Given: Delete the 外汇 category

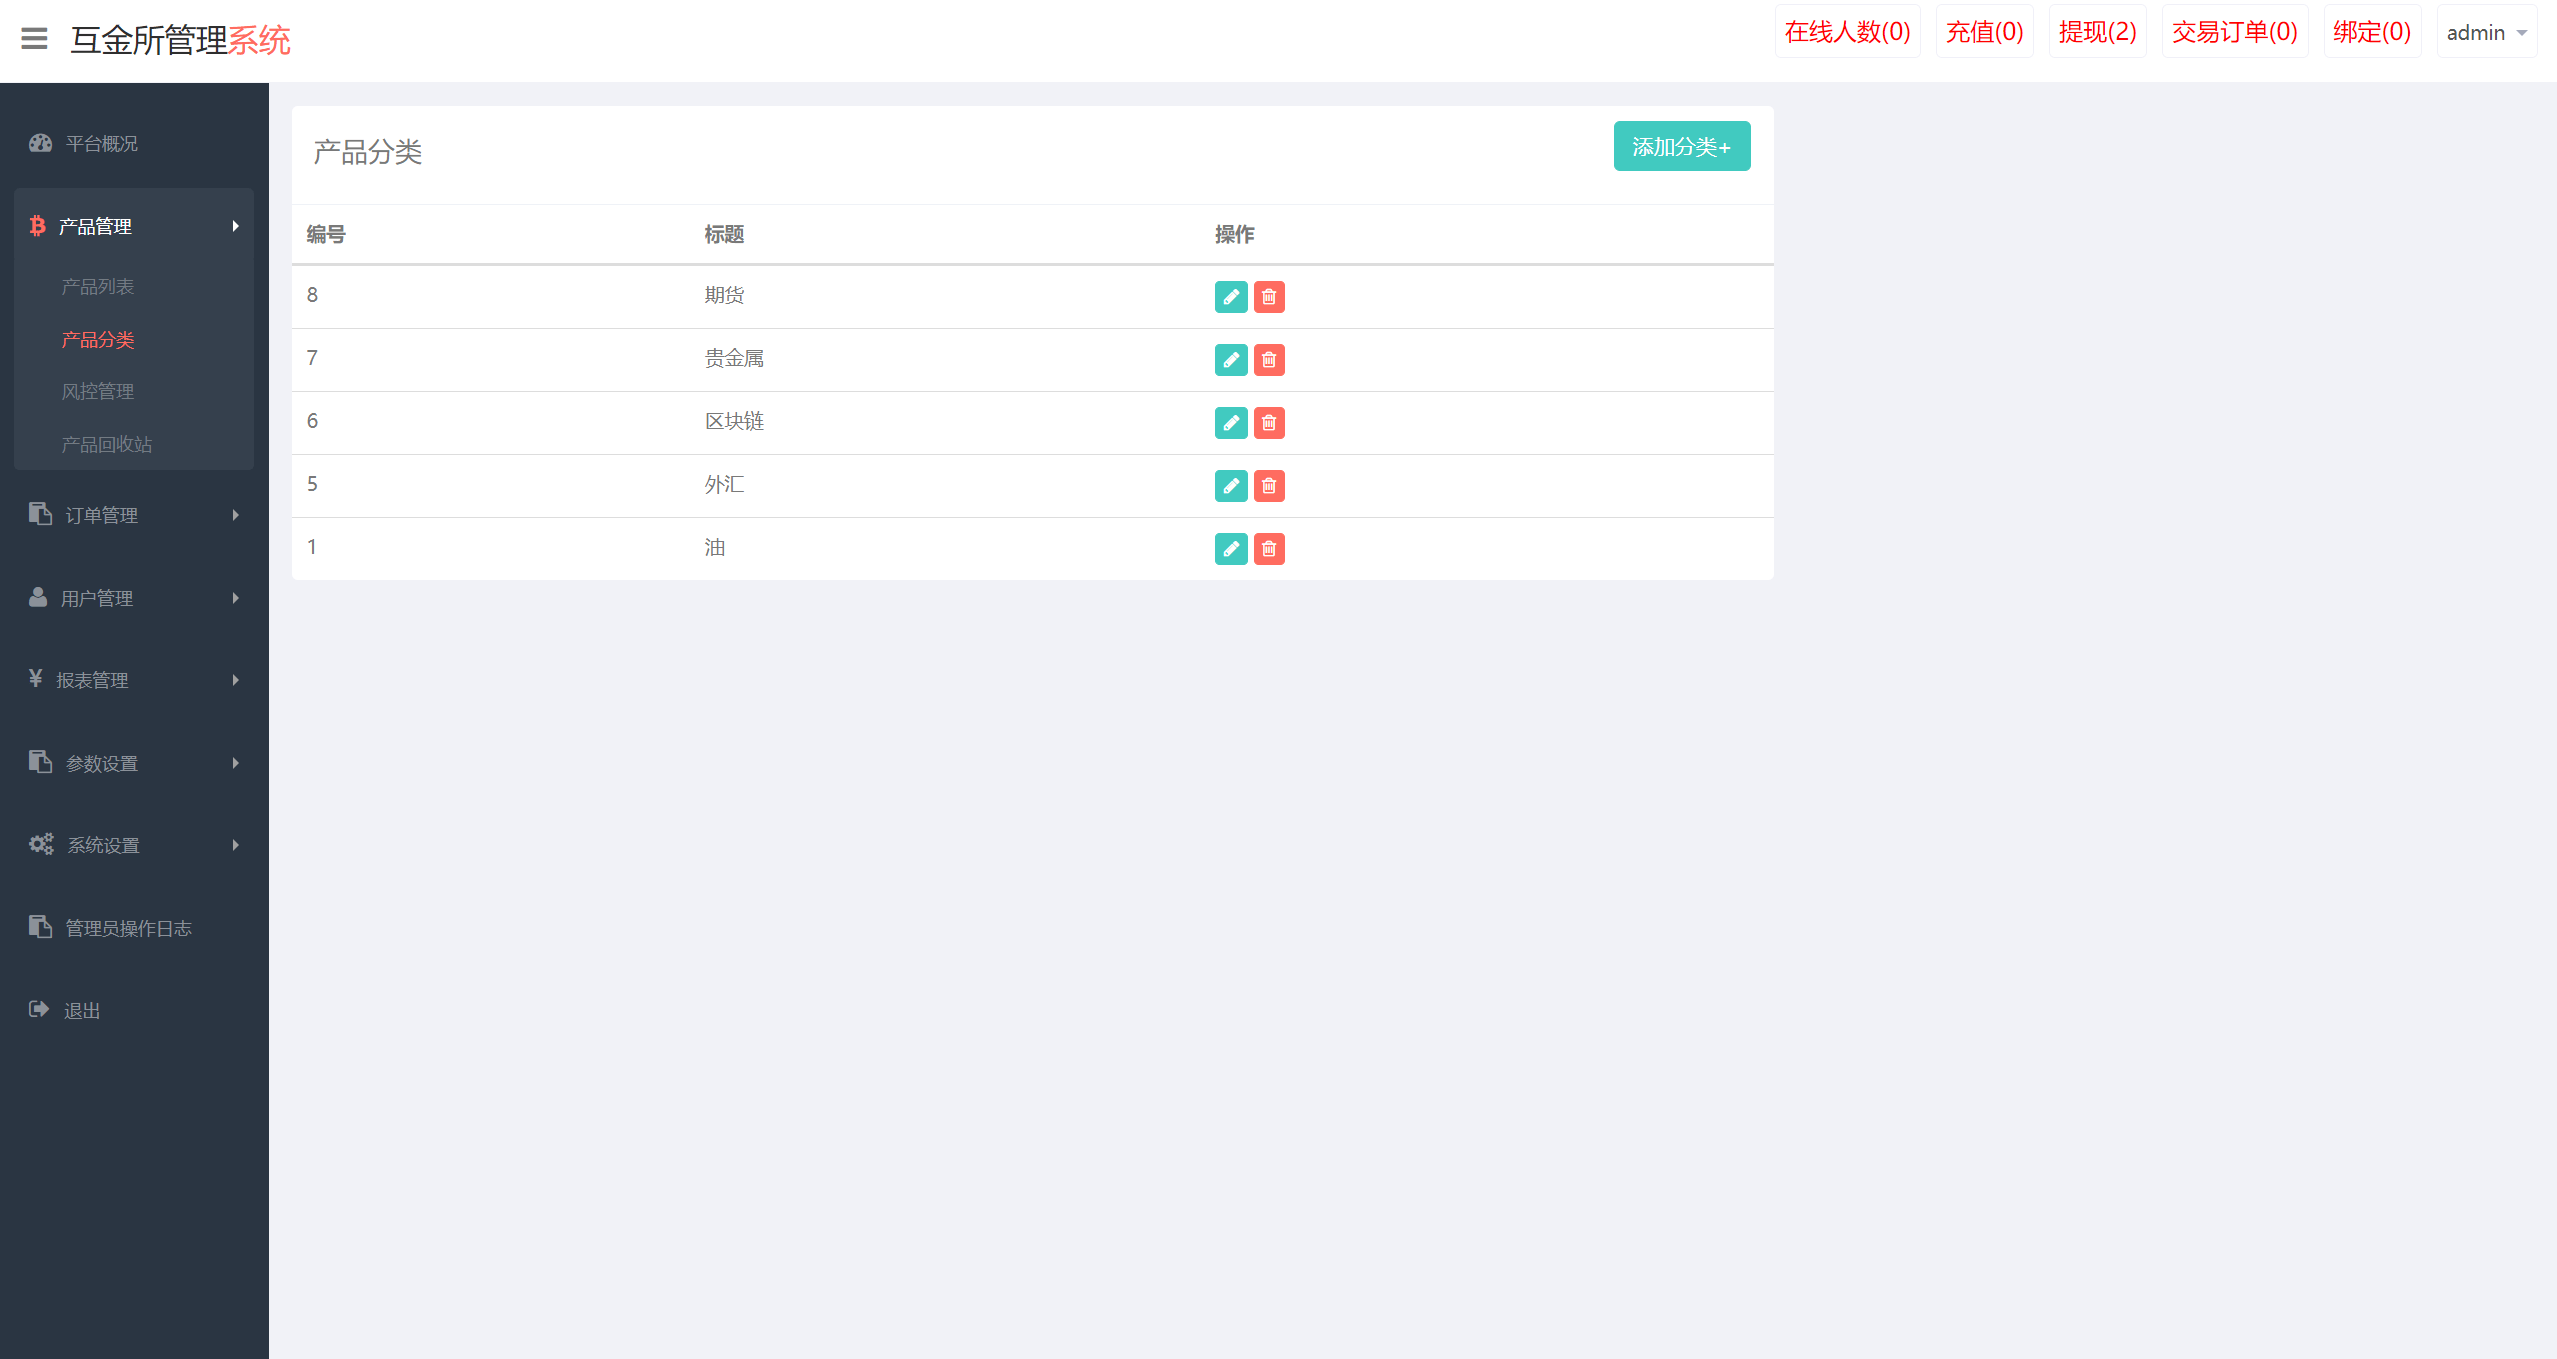Looking at the screenshot, I should click(x=1268, y=486).
